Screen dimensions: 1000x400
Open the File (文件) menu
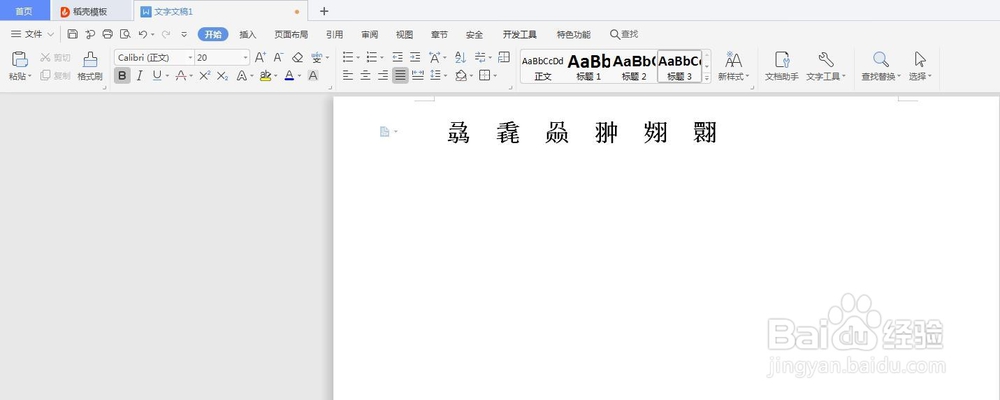tap(33, 34)
